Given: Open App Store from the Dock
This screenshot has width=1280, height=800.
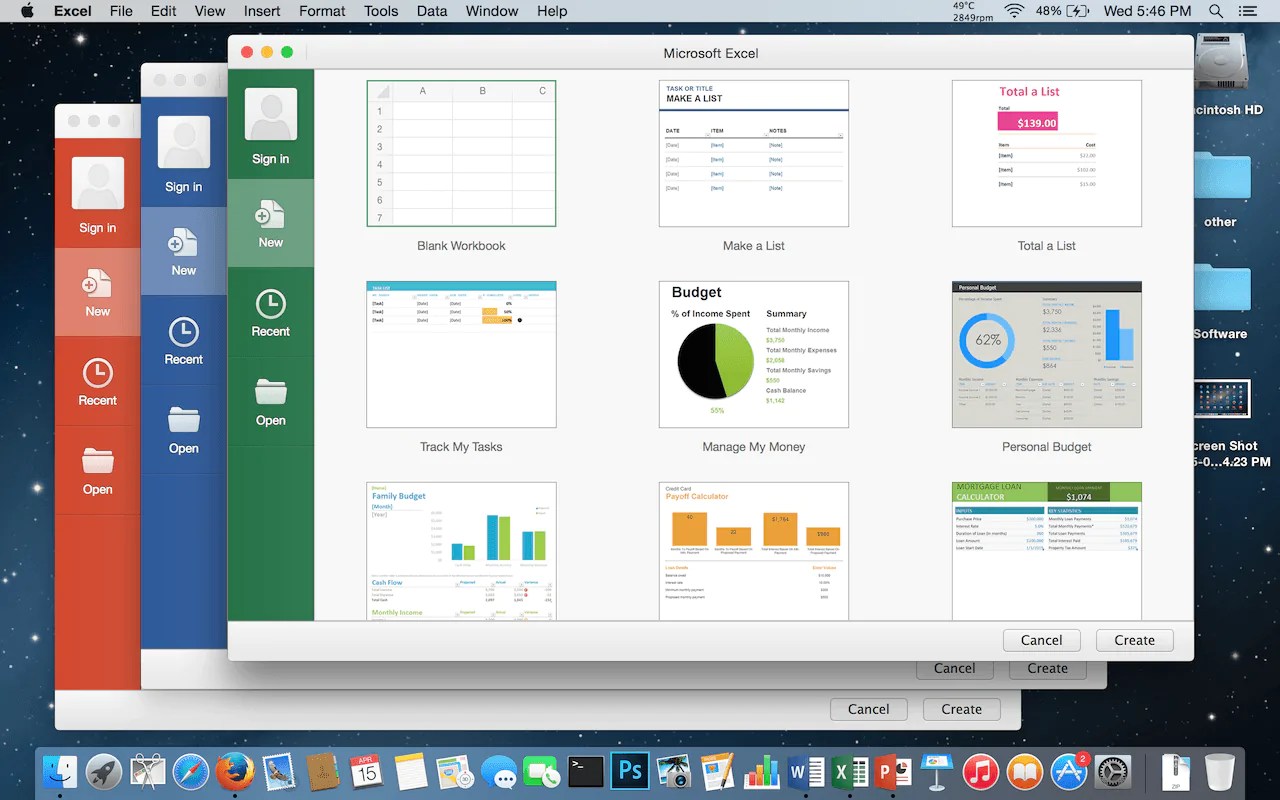Looking at the screenshot, I should pos(1069,772).
